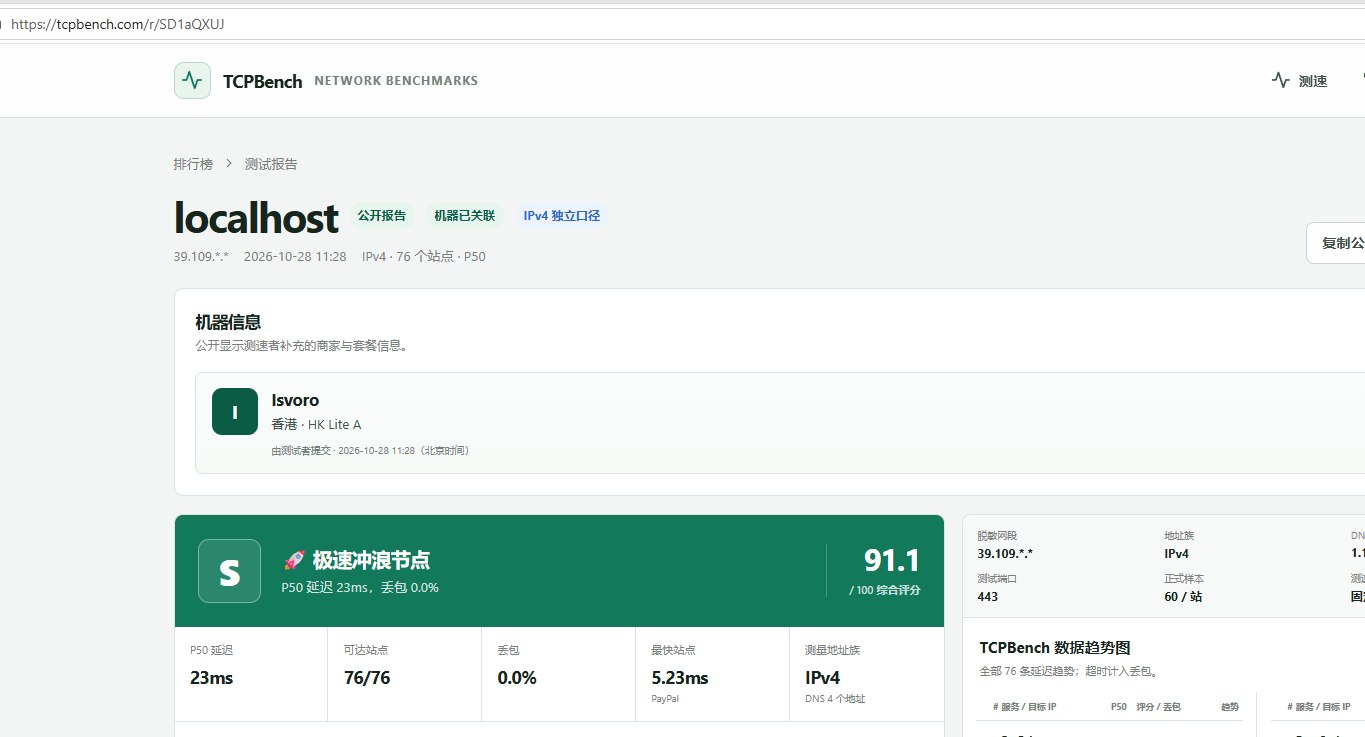Click the 39.109.*.* IP under the title
Viewport: 1365px width, 737px height.
click(x=201, y=257)
